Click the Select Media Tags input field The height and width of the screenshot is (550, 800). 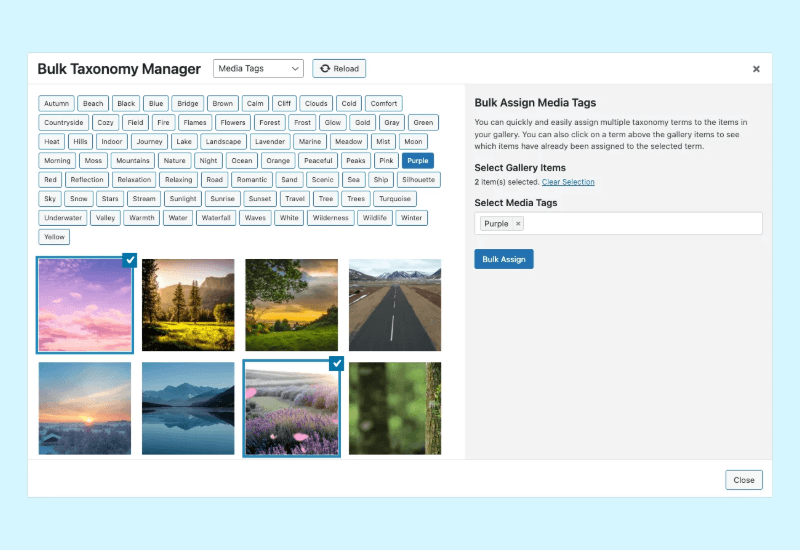click(640, 224)
